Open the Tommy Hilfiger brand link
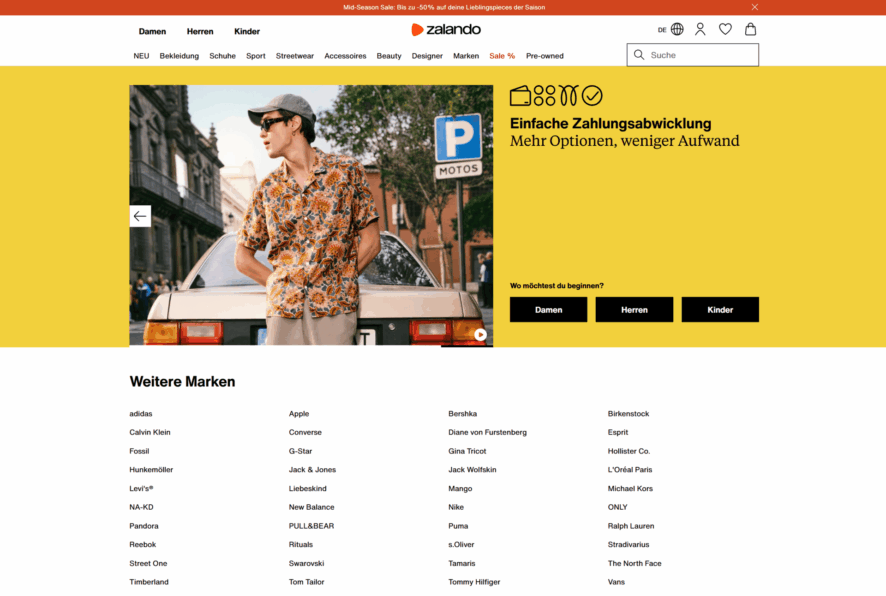Viewport: 886px width, 596px height. (x=475, y=582)
